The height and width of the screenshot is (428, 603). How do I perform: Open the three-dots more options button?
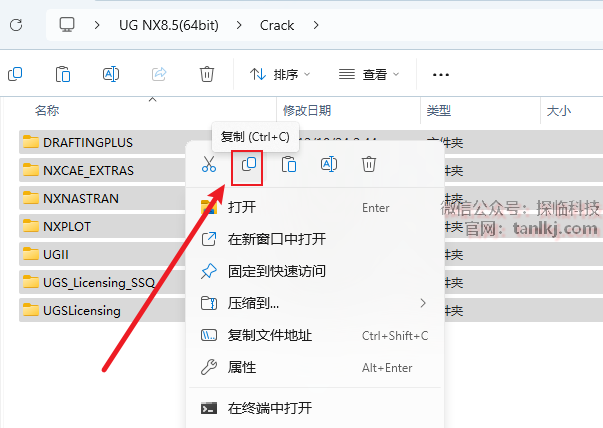pos(441,75)
